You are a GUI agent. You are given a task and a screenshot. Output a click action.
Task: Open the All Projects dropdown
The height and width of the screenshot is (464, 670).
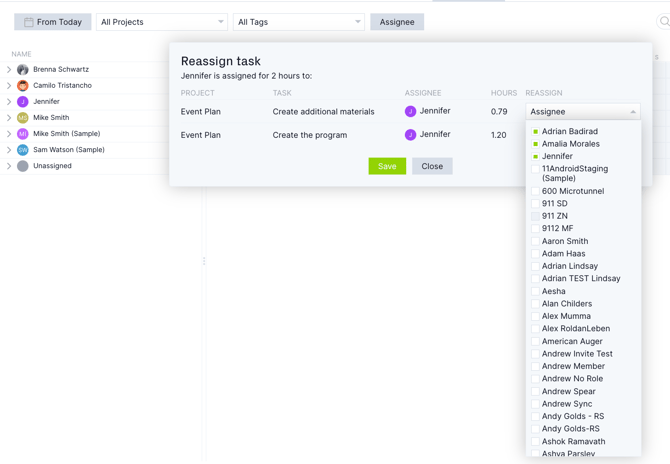pyautogui.click(x=162, y=22)
